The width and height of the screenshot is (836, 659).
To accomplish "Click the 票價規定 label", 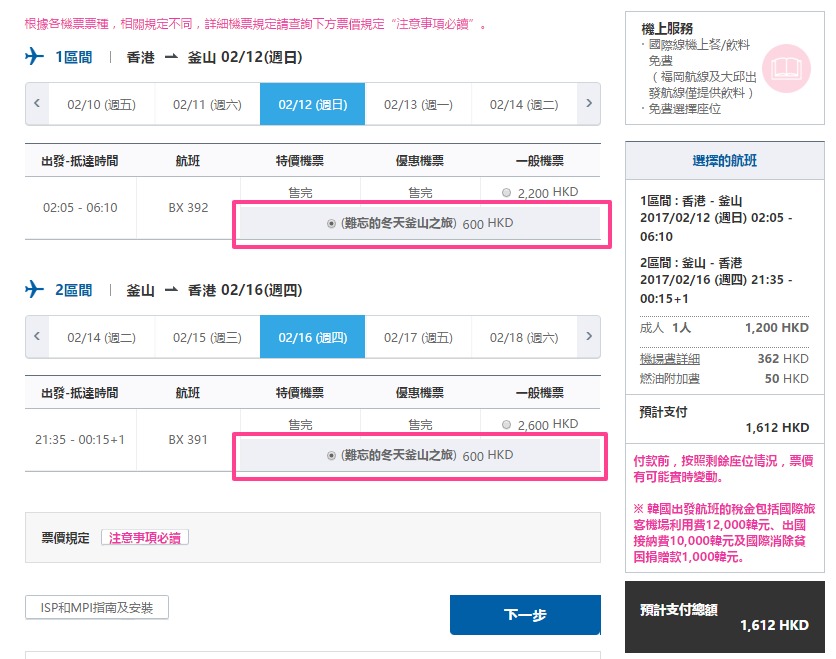I will point(66,537).
